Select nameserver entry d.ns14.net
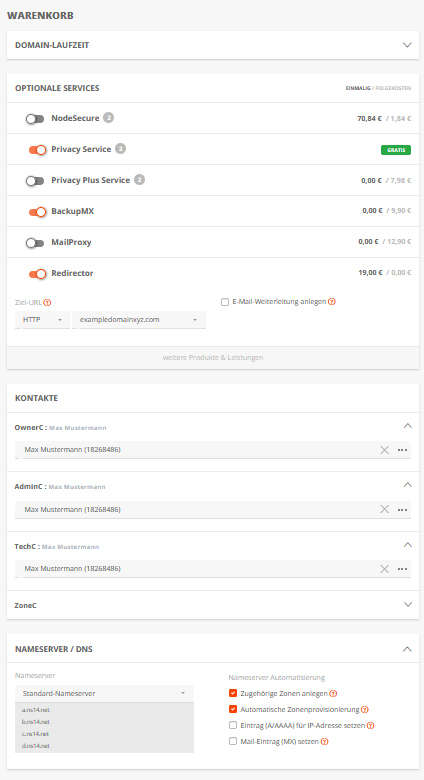The height and width of the screenshot is (780, 424). tap(36, 746)
